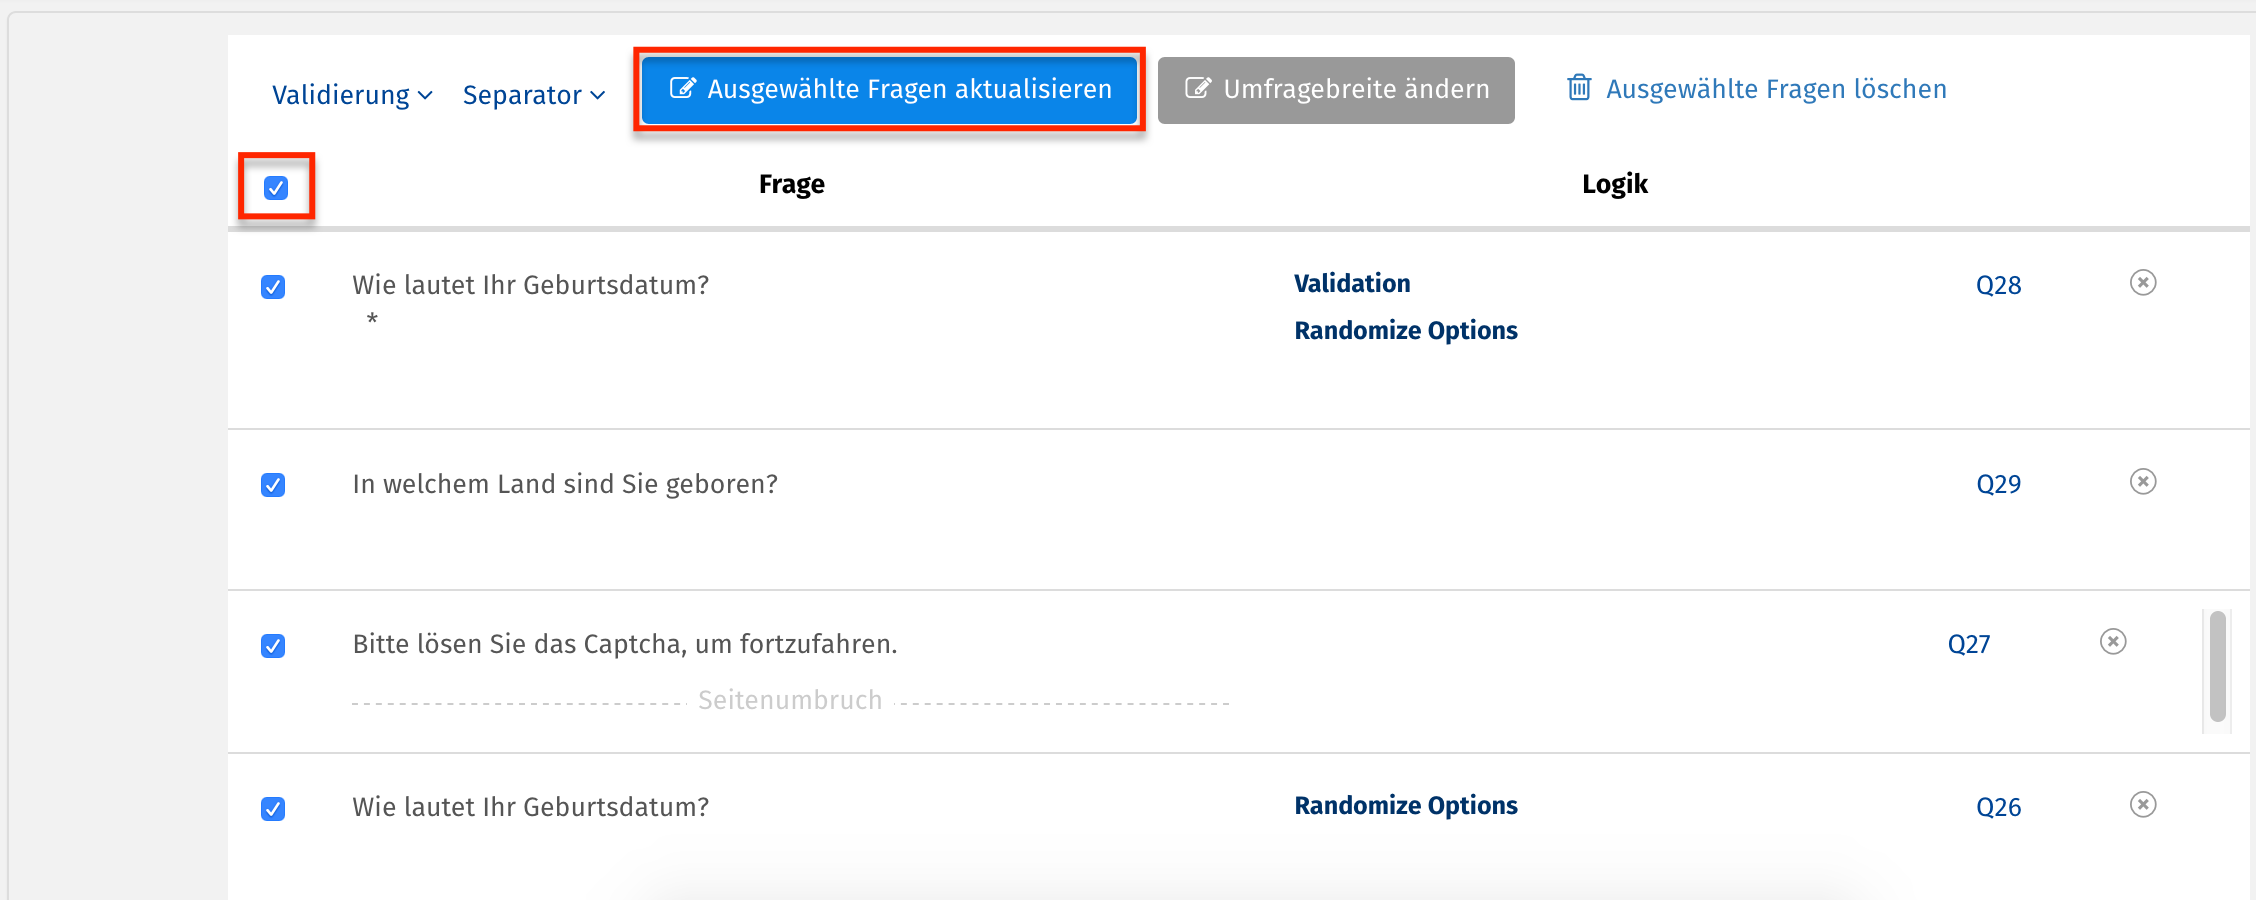
Task: Deselect the checkbox for In welchem Land sind Sie geboren
Action: click(x=273, y=485)
